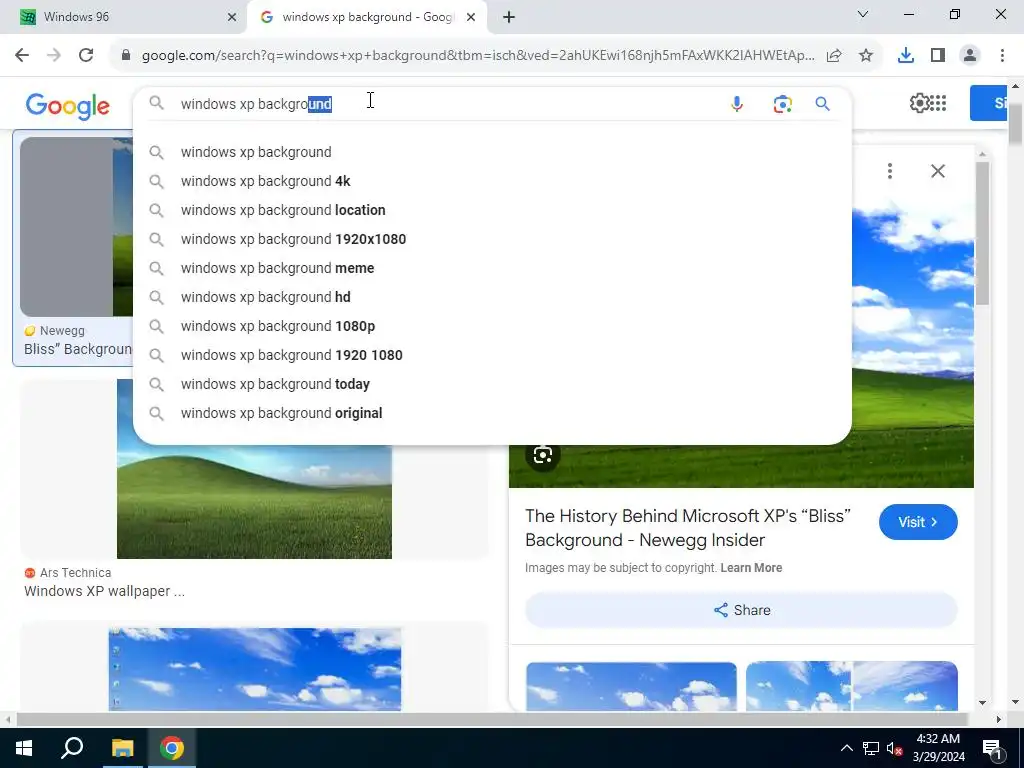The image size is (1024, 768).
Task: Click the Visit button
Action: pos(918,522)
